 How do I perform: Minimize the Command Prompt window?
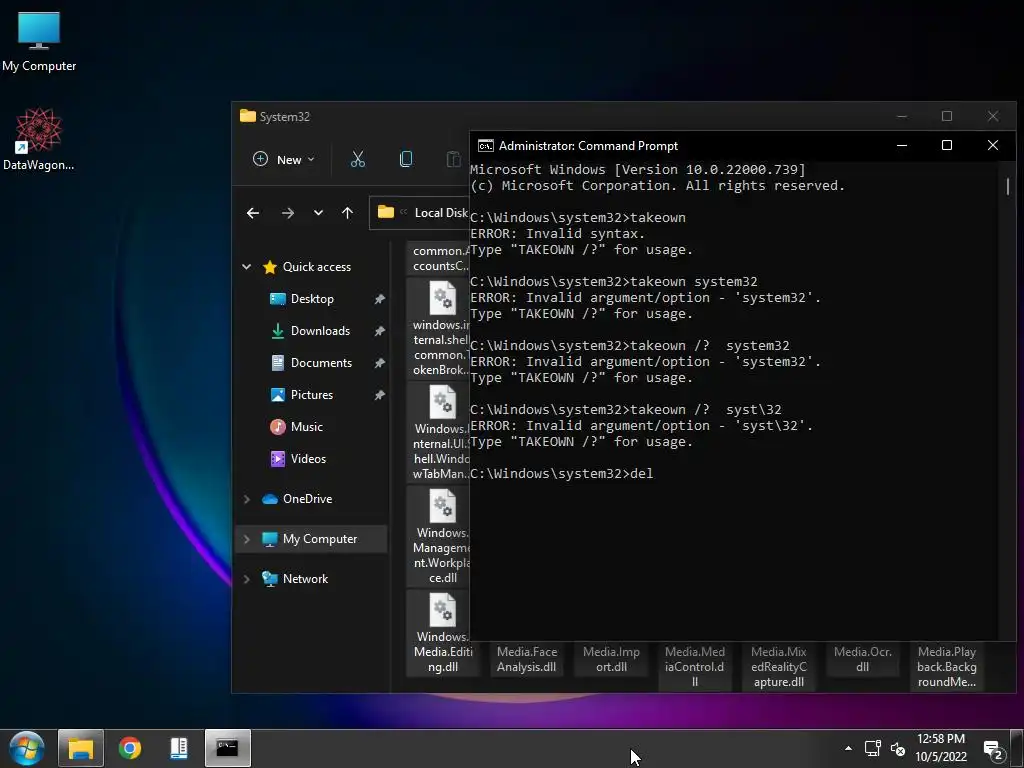pyautogui.click(x=902, y=145)
